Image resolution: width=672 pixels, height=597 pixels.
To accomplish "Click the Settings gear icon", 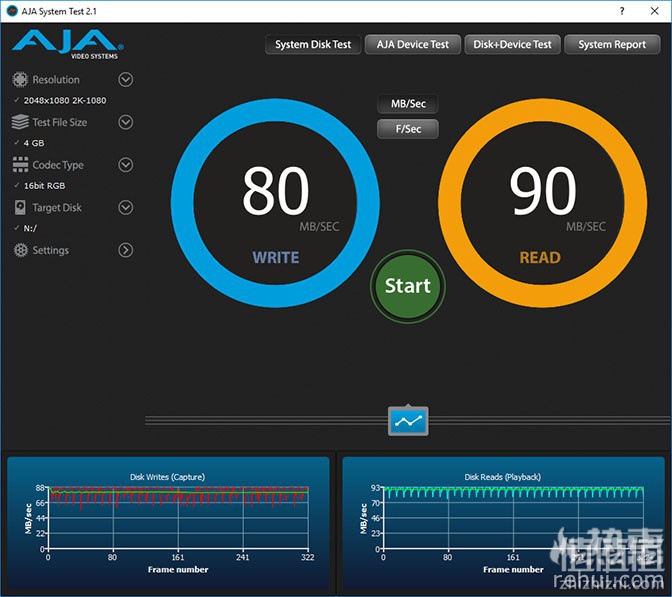I will 21,250.
